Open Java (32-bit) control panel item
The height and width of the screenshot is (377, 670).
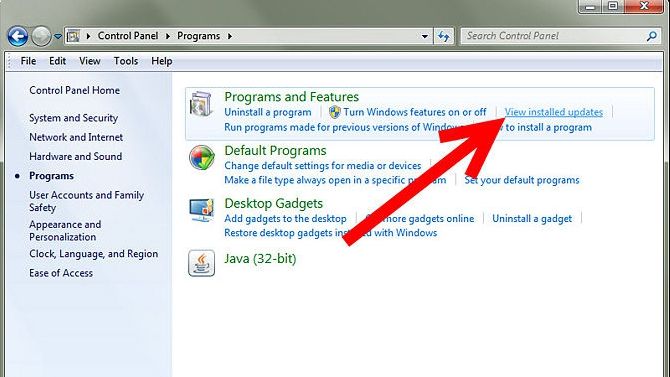[260, 259]
